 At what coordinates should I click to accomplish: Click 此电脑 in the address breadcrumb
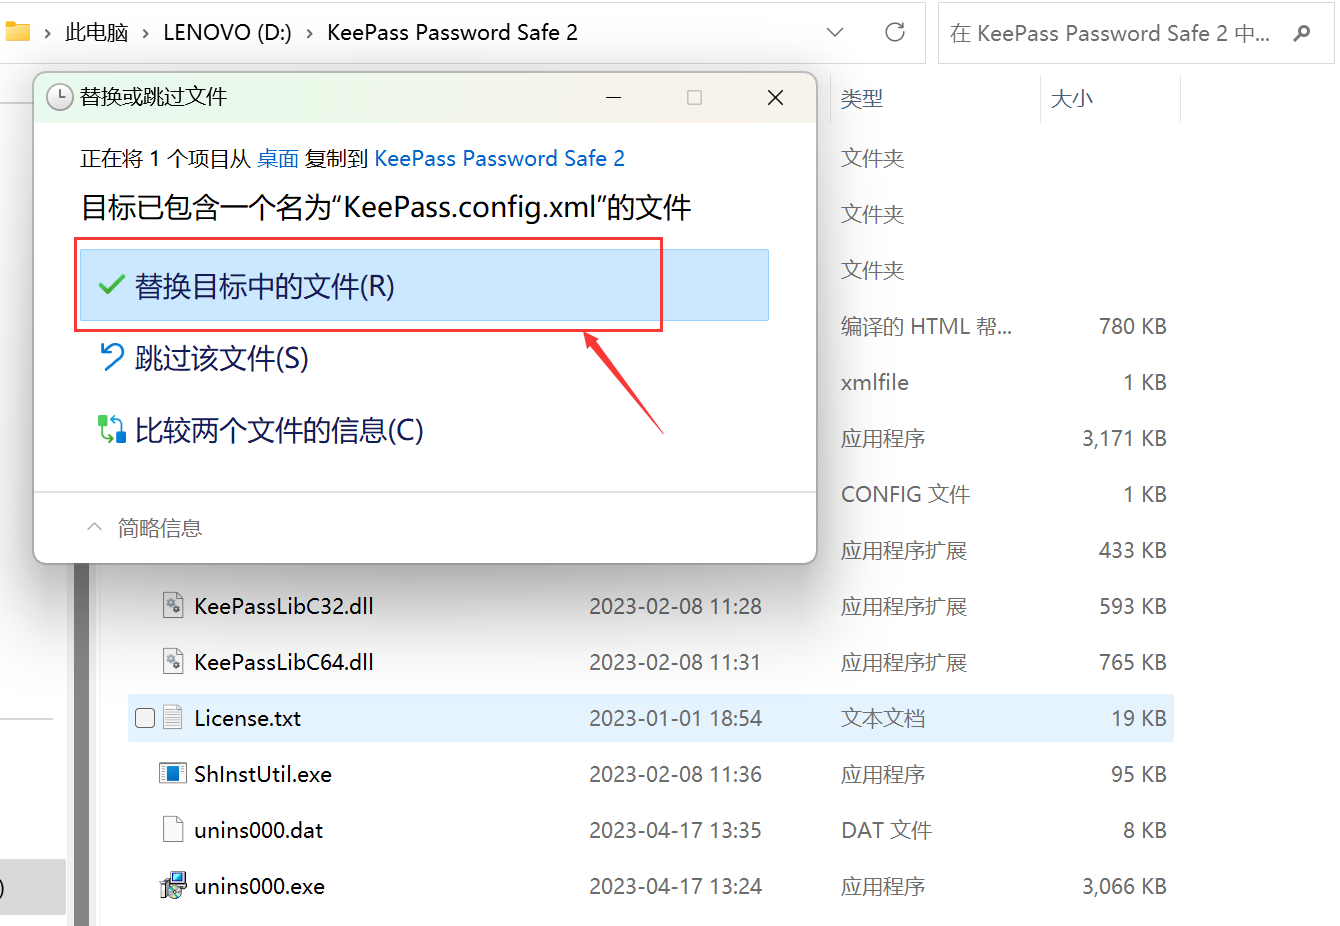pyautogui.click(x=97, y=32)
